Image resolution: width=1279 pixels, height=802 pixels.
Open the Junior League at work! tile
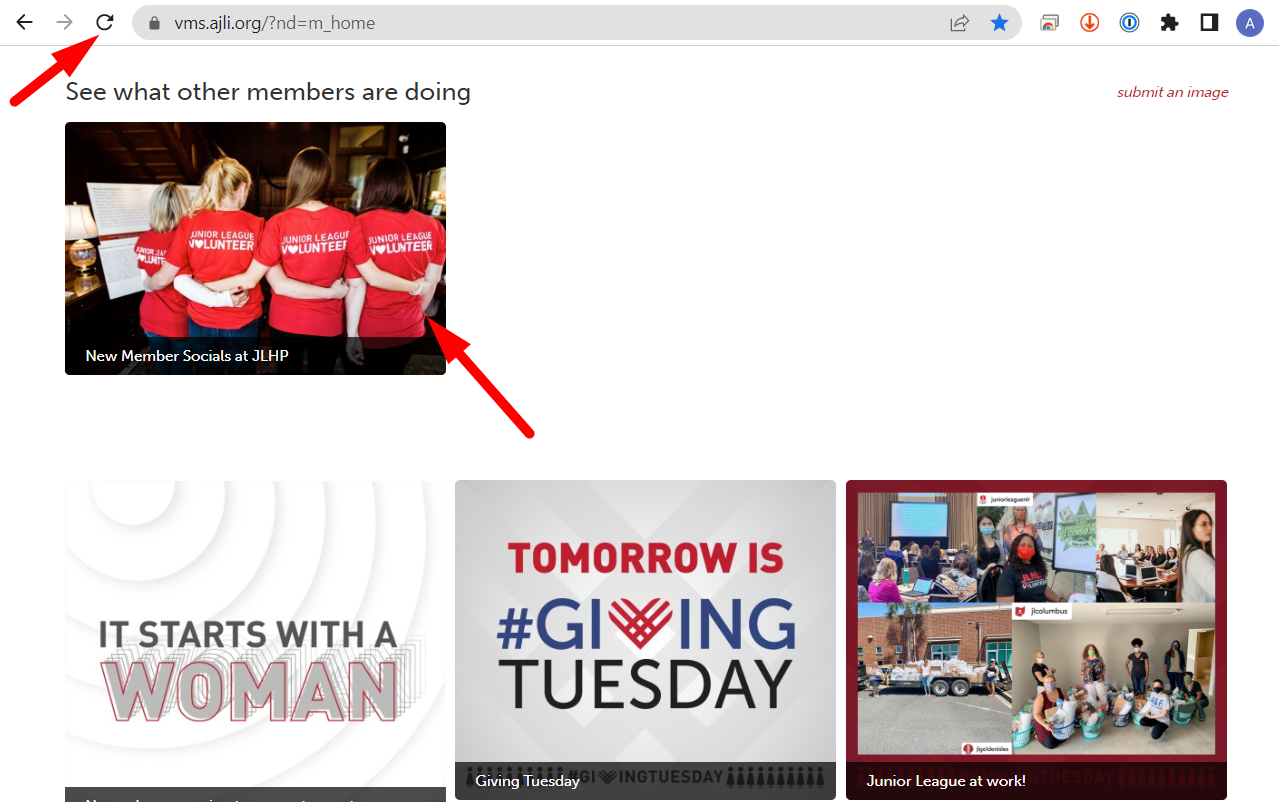[1036, 640]
